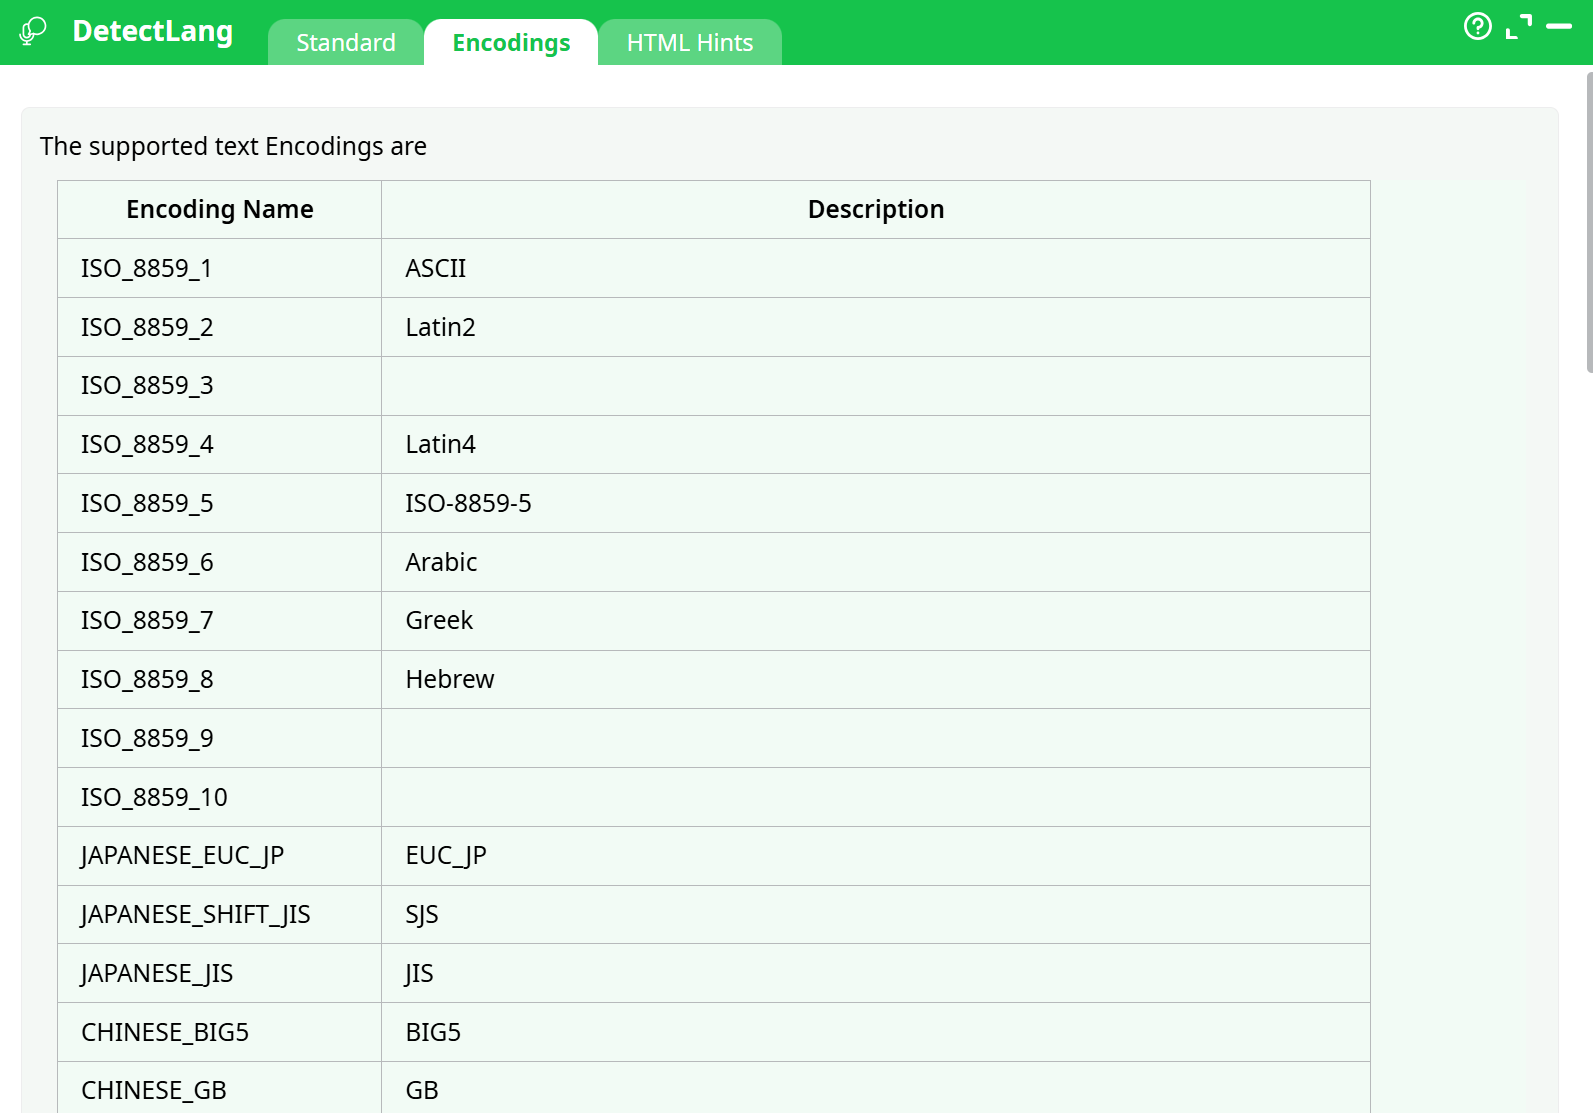Click the Hebrew description cell
Viewport: 1593px width, 1113px height.
click(x=449, y=680)
